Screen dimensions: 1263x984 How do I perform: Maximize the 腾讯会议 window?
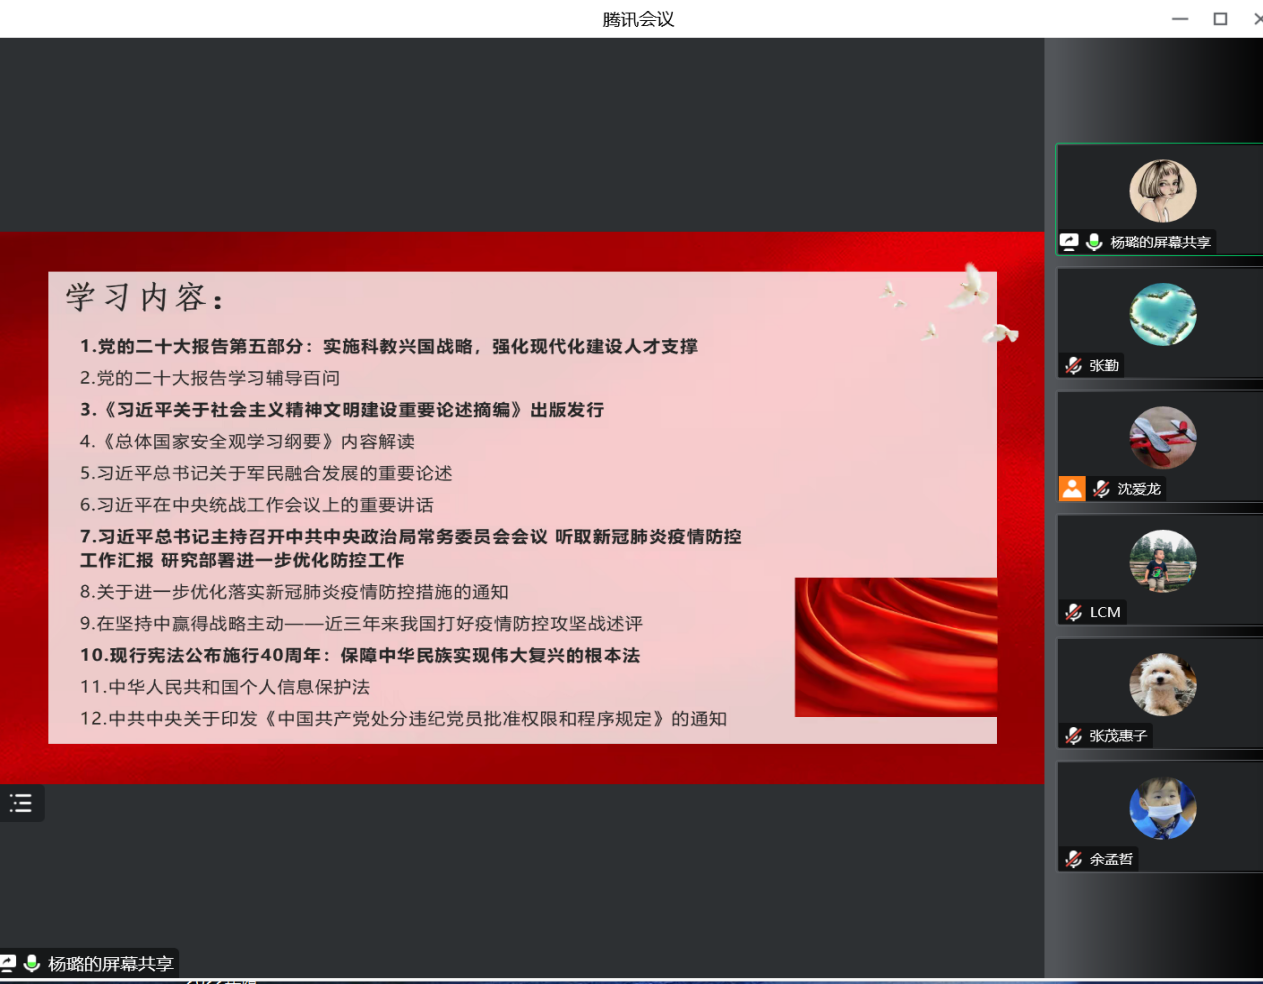click(x=1220, y=19)
